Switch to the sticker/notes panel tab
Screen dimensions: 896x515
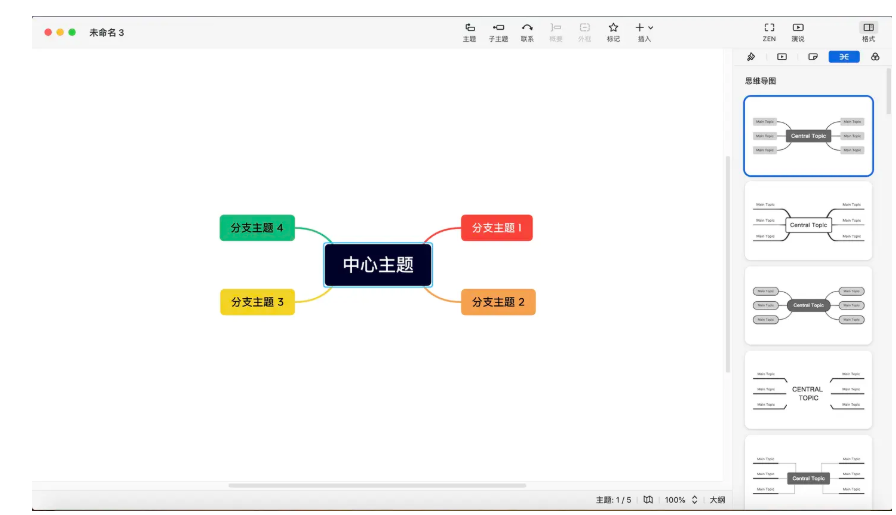pos(813,57)
